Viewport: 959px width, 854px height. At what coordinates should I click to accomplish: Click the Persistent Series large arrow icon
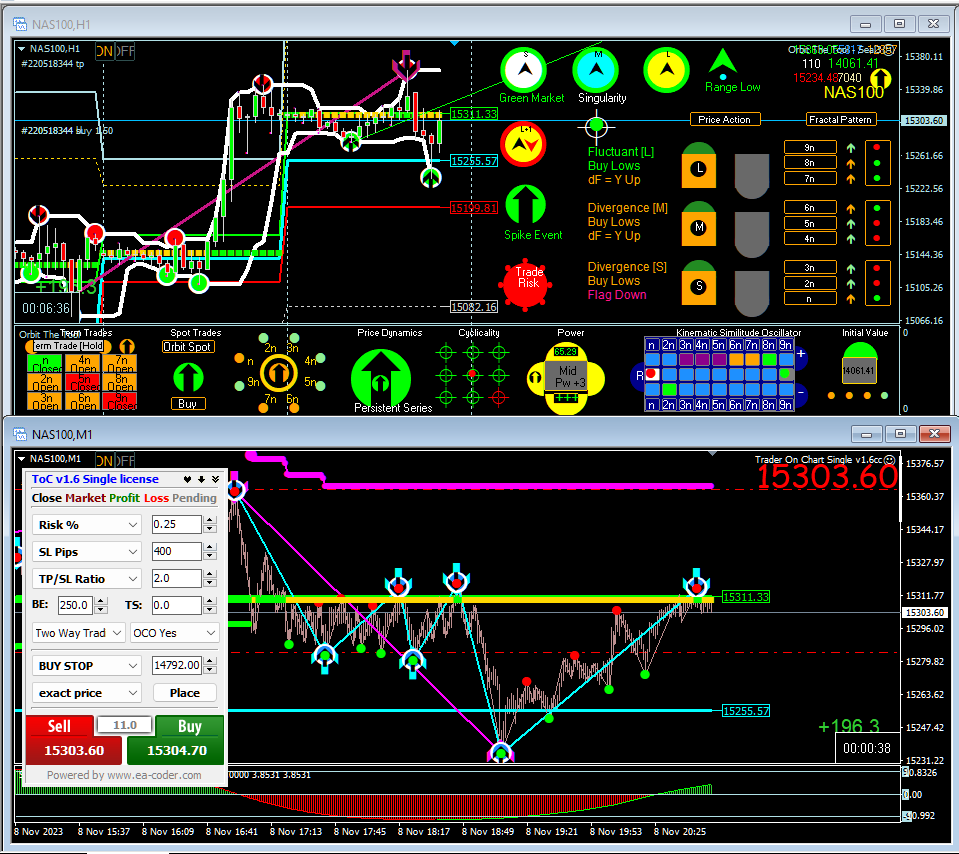click(380, 379)
